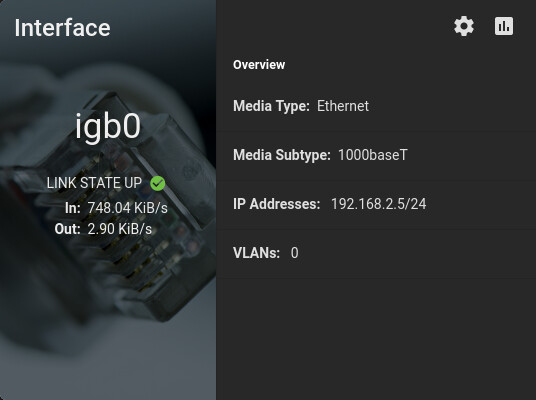Click the Out traffic value 2.90 KiB/s
This screenshot has width=536, height=400.
pos(120,229)
